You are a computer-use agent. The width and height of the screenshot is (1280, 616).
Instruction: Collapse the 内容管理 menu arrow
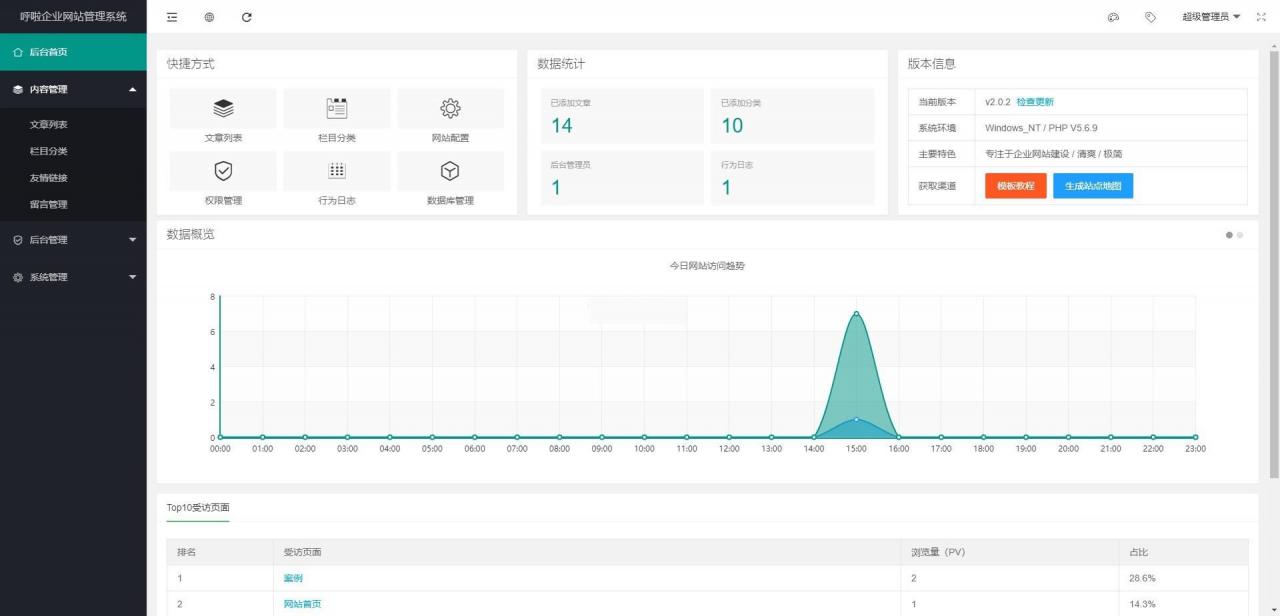tap(133, 89)
